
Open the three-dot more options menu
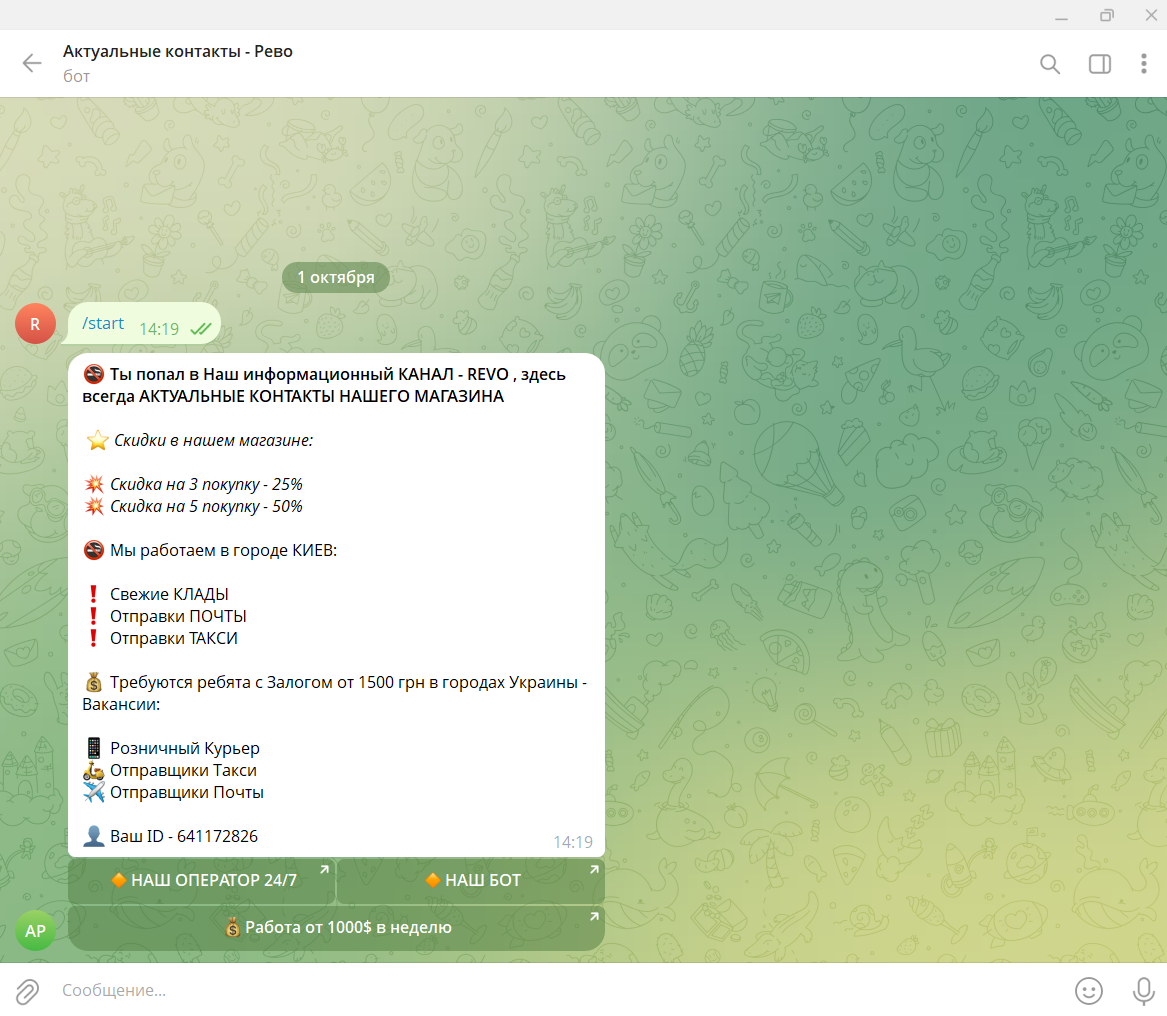coord(1143,64)
